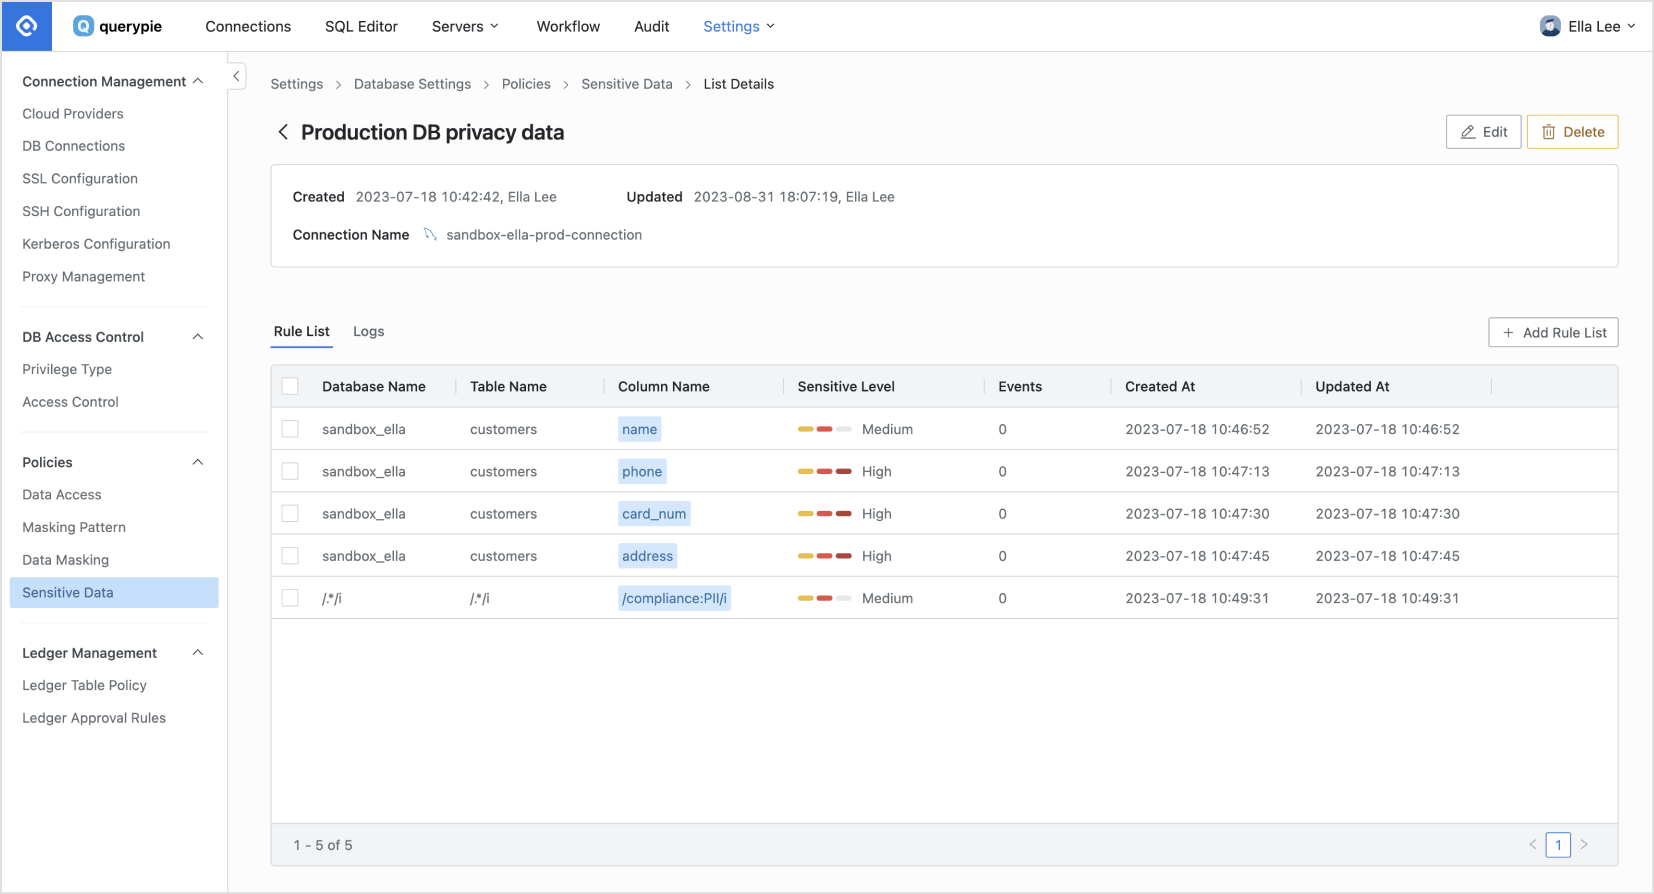Open Access Control in sidebar
Screen dimensions: 1654x894
(x=70, y=402)
